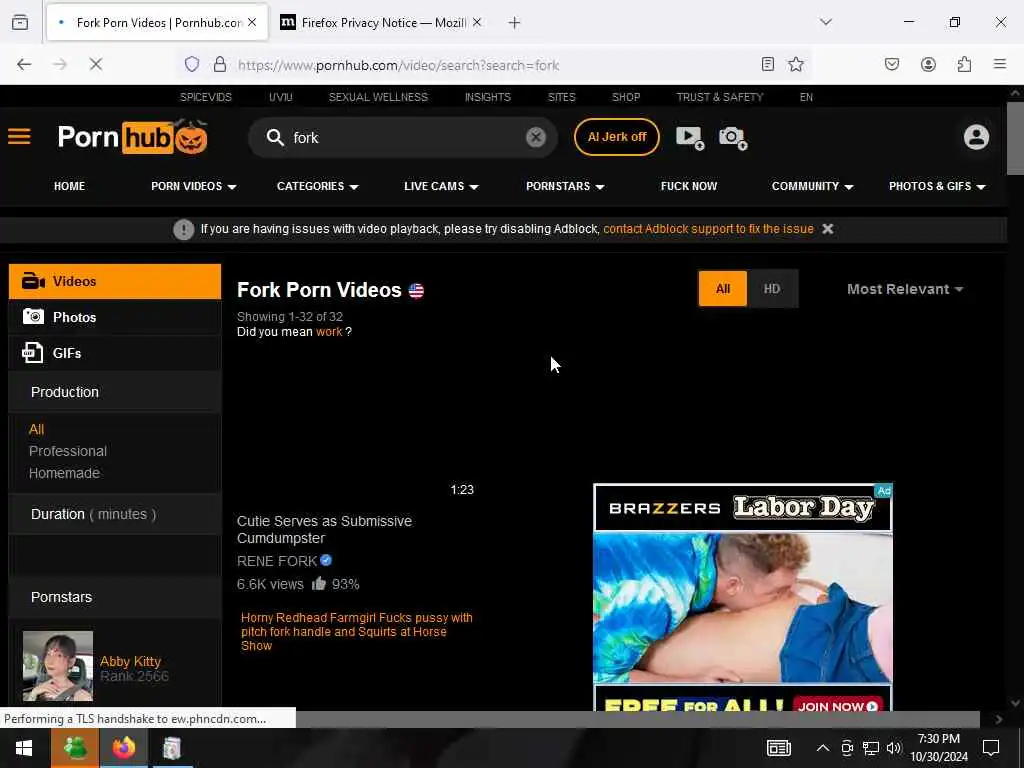The width and height of the screenshot is (1024, 768).
Task: Open the Windows Start menu
Action: [24, 748]
